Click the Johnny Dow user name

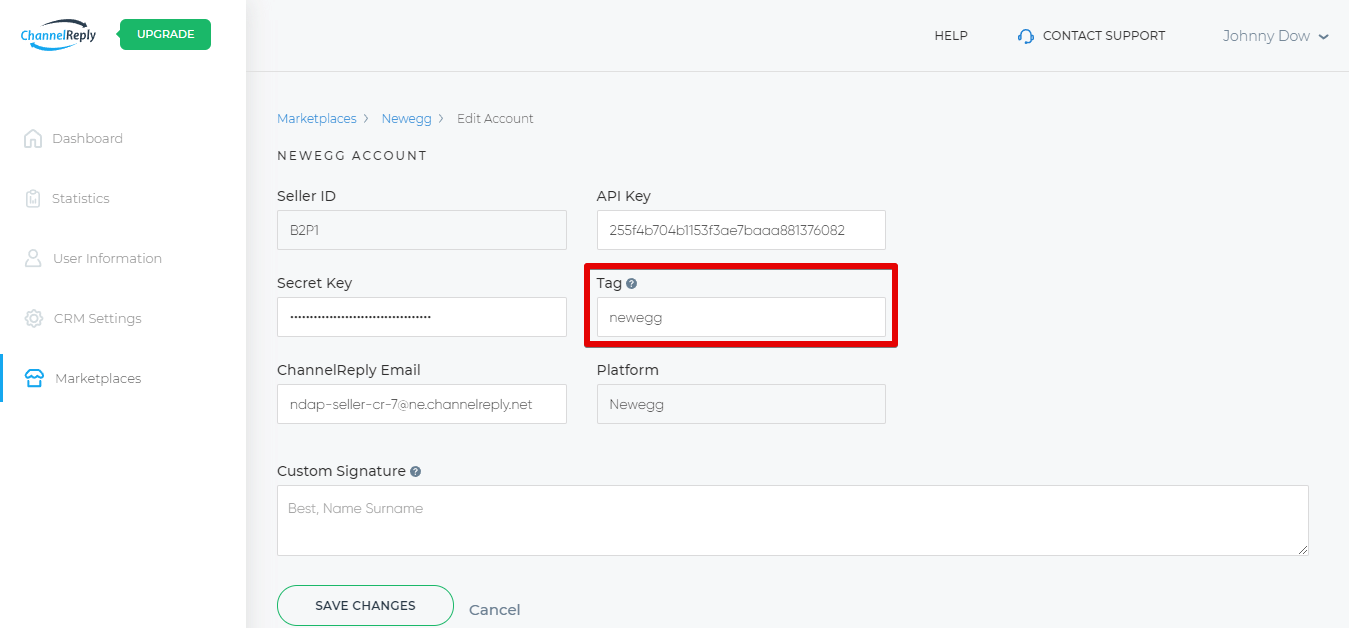pyautogui.click(x=1266, y=36)
